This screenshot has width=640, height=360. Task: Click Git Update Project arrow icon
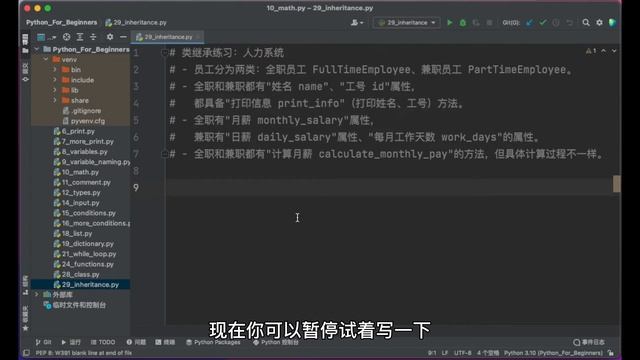(x=529, y=22)
